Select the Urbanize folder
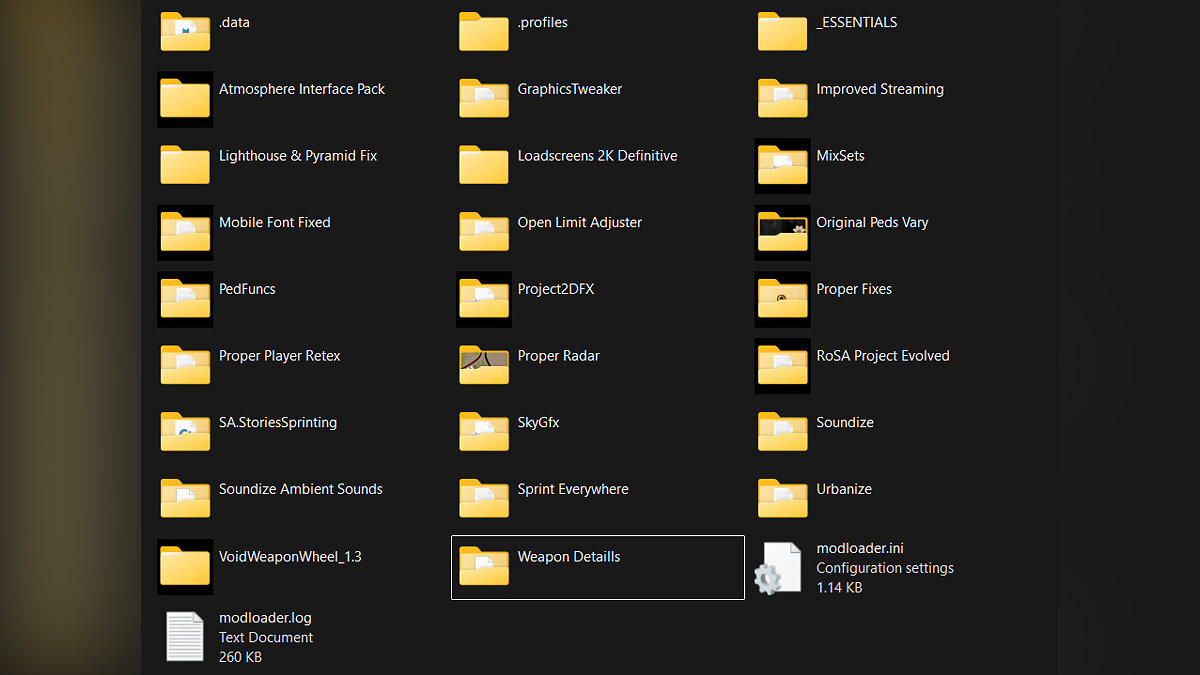 (843, 489)
